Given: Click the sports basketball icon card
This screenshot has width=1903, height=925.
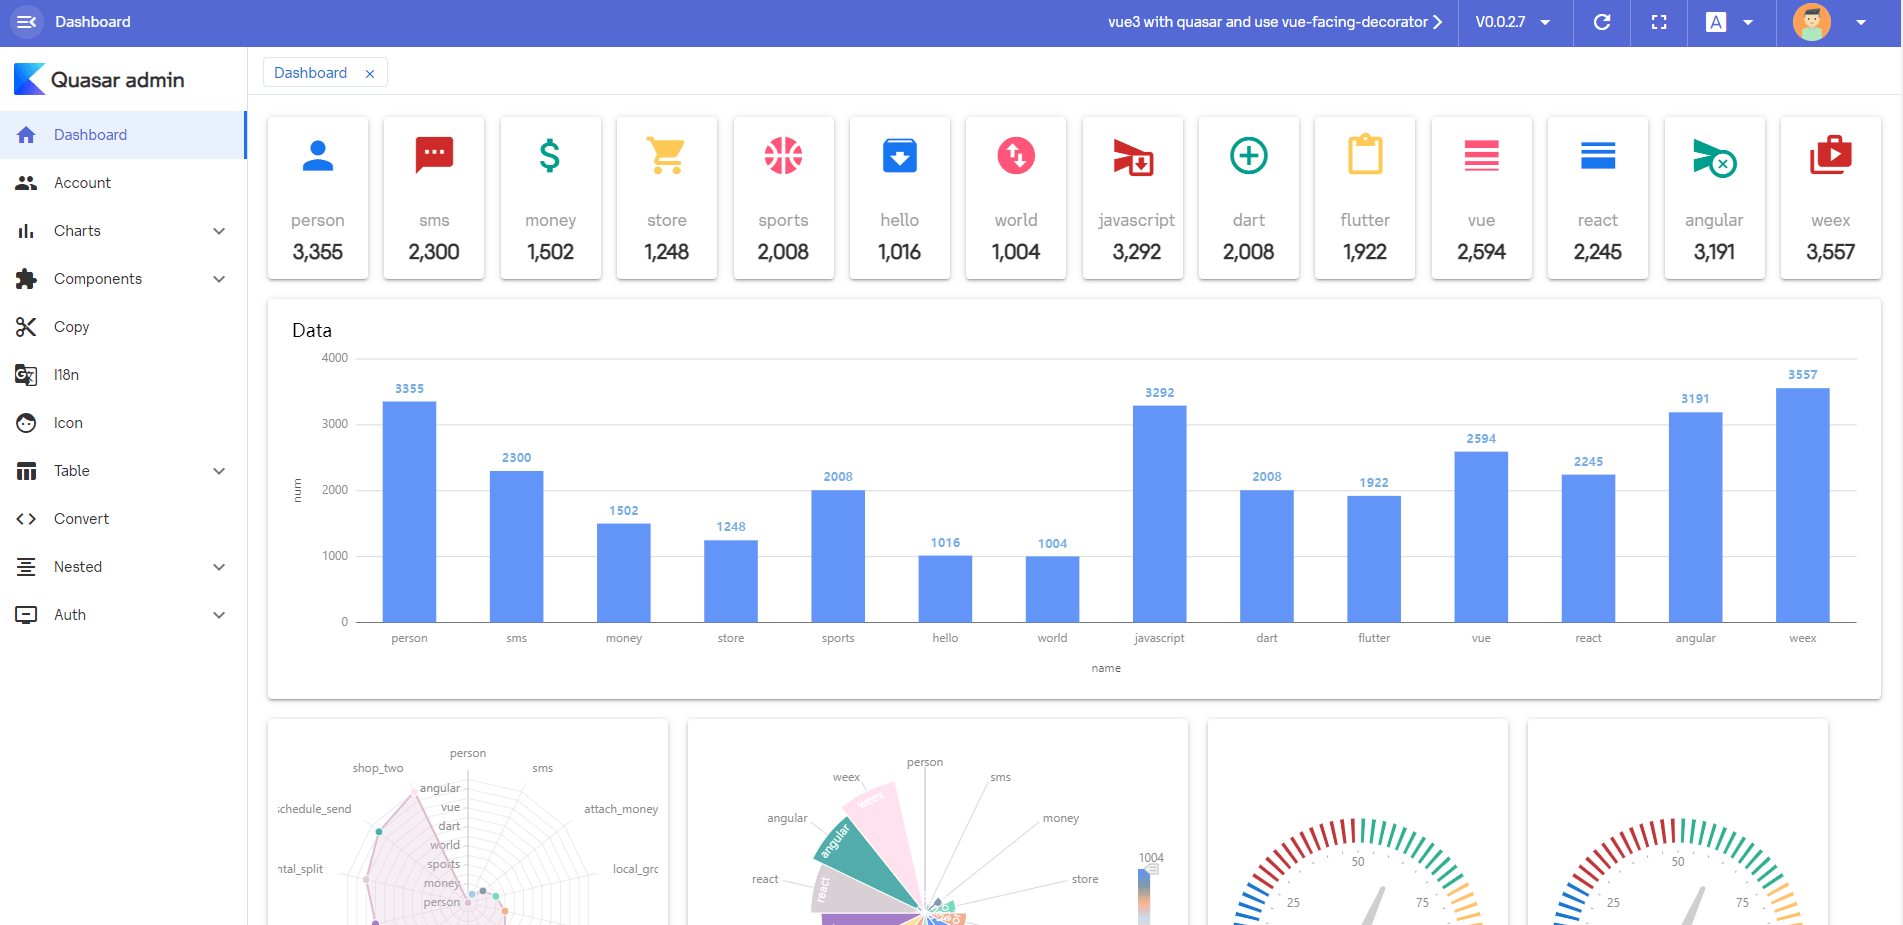Looking at the screenshot, I should coord(783,198).
